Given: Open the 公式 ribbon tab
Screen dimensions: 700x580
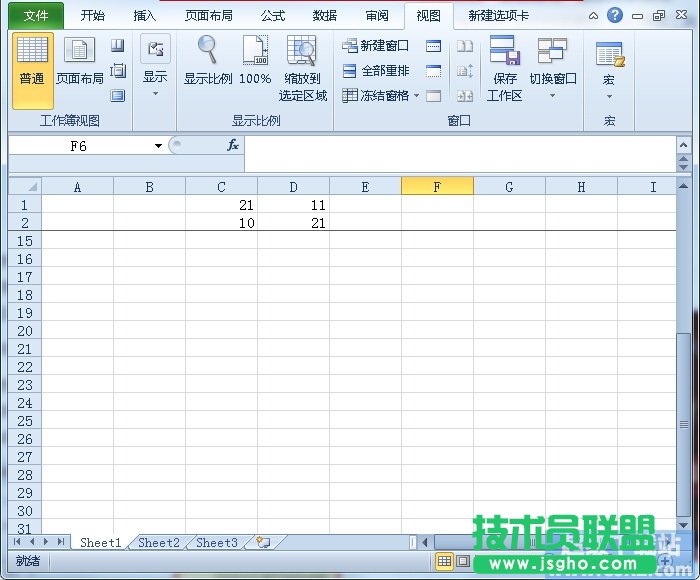Looking at the screenshot, I should pyautogui.click(x=272, y=16).
